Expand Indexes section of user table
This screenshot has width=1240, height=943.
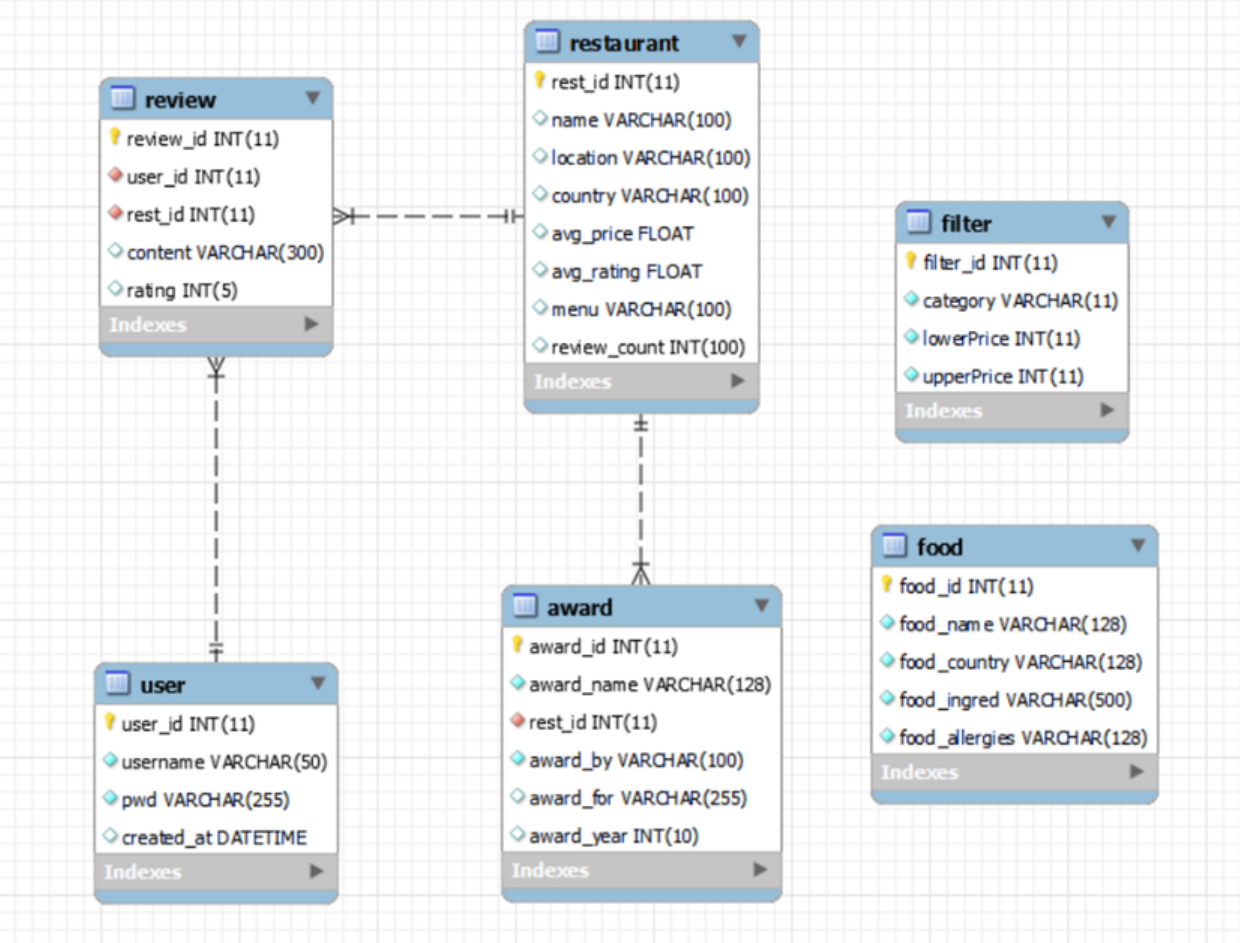pos(317,871)
